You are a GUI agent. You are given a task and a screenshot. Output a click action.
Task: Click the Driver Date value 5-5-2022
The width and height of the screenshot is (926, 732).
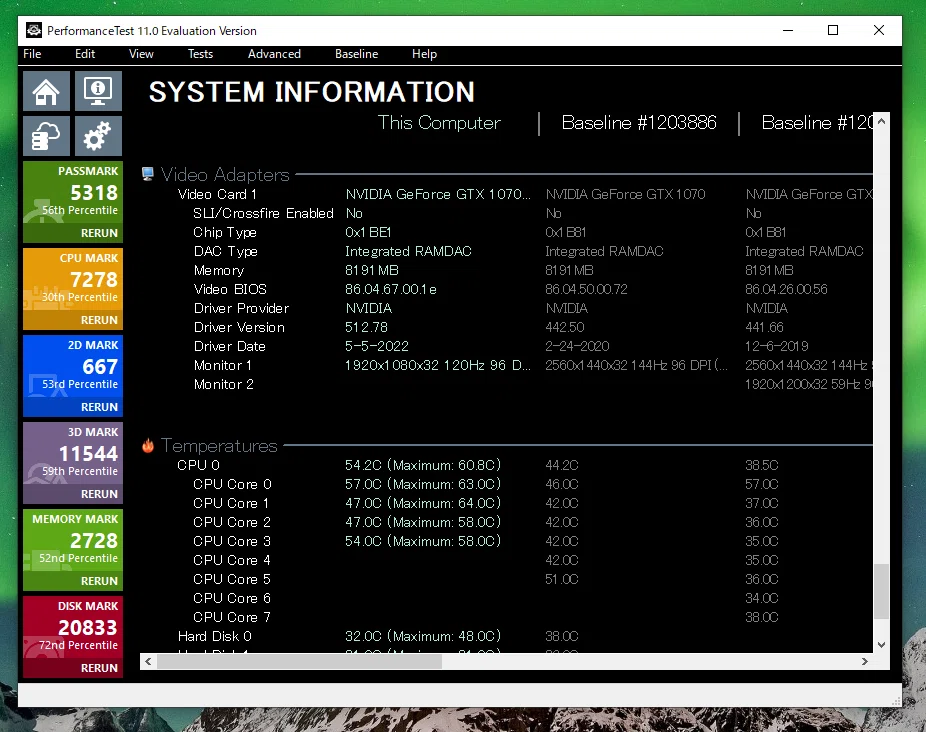pyautogui.click(x=377, y=346)
